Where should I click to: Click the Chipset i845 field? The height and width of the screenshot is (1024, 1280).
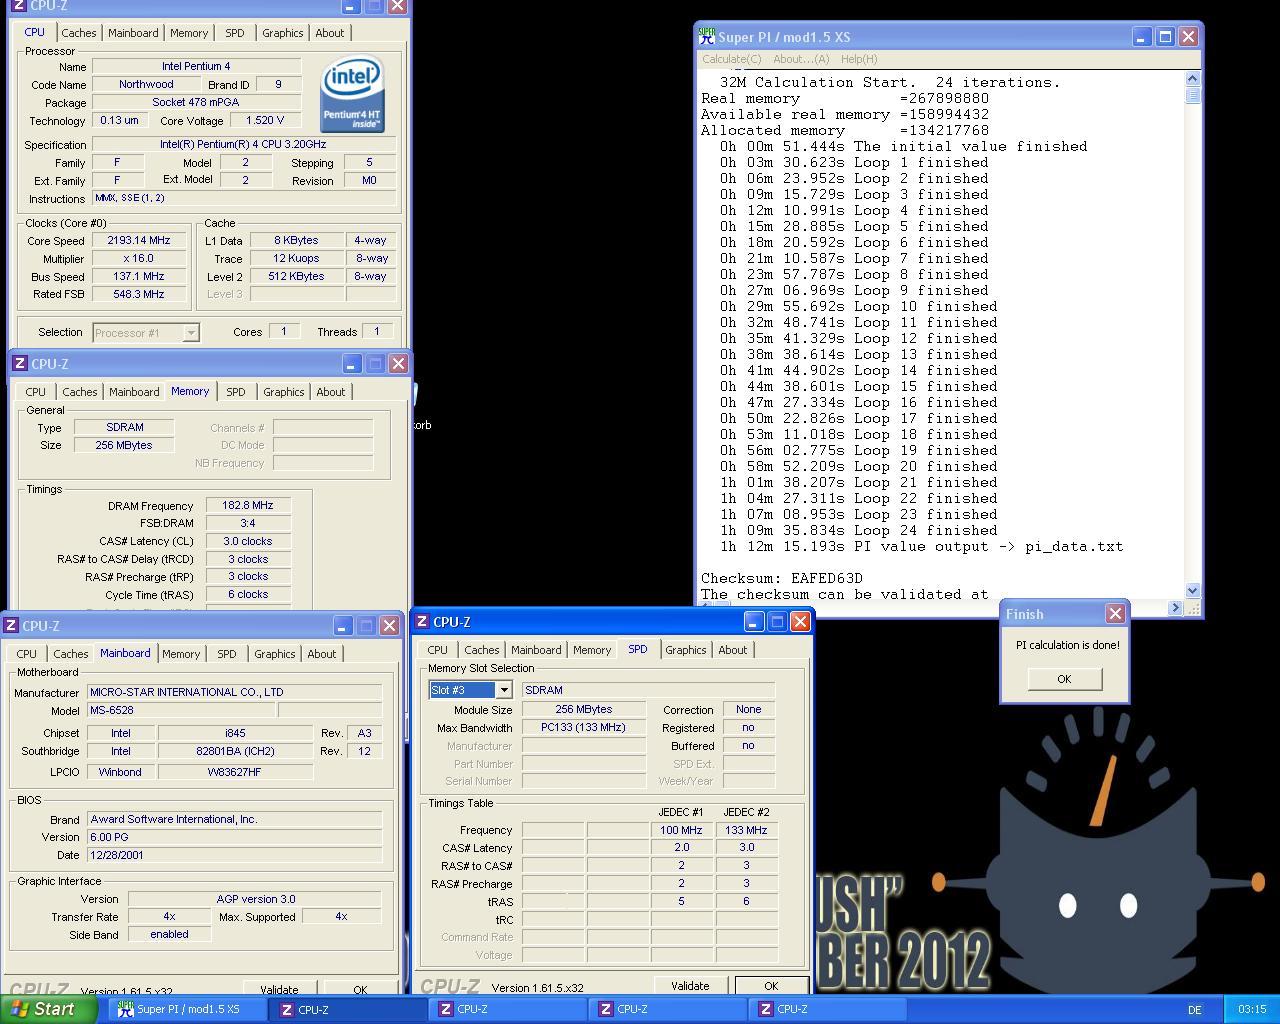pyautogui.click(x=235, y=734)
